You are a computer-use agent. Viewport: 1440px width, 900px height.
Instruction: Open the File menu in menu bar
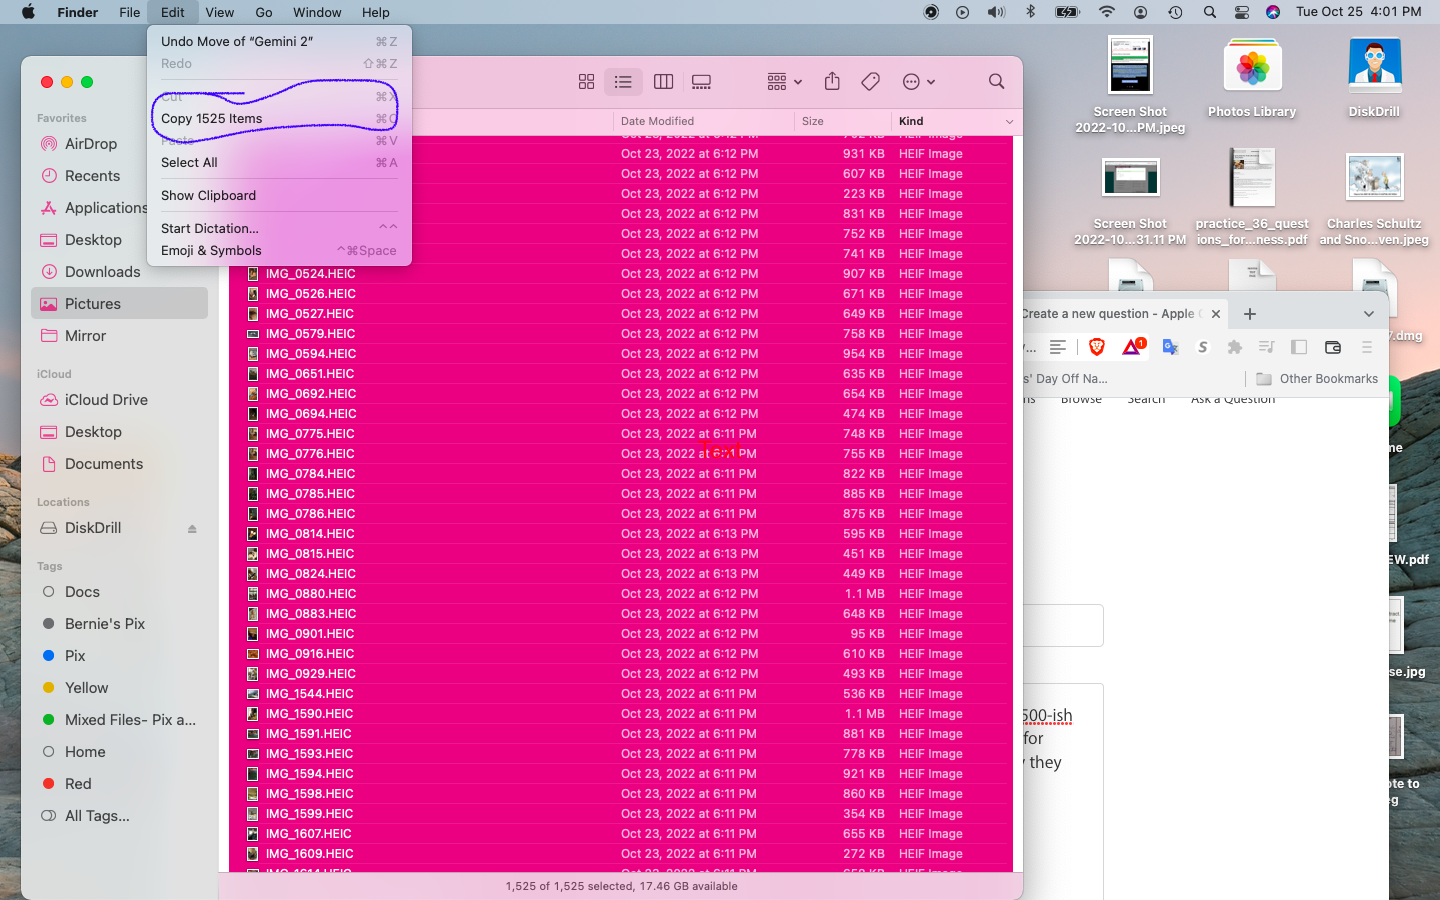pyautogui.click(x=130, y=12)
